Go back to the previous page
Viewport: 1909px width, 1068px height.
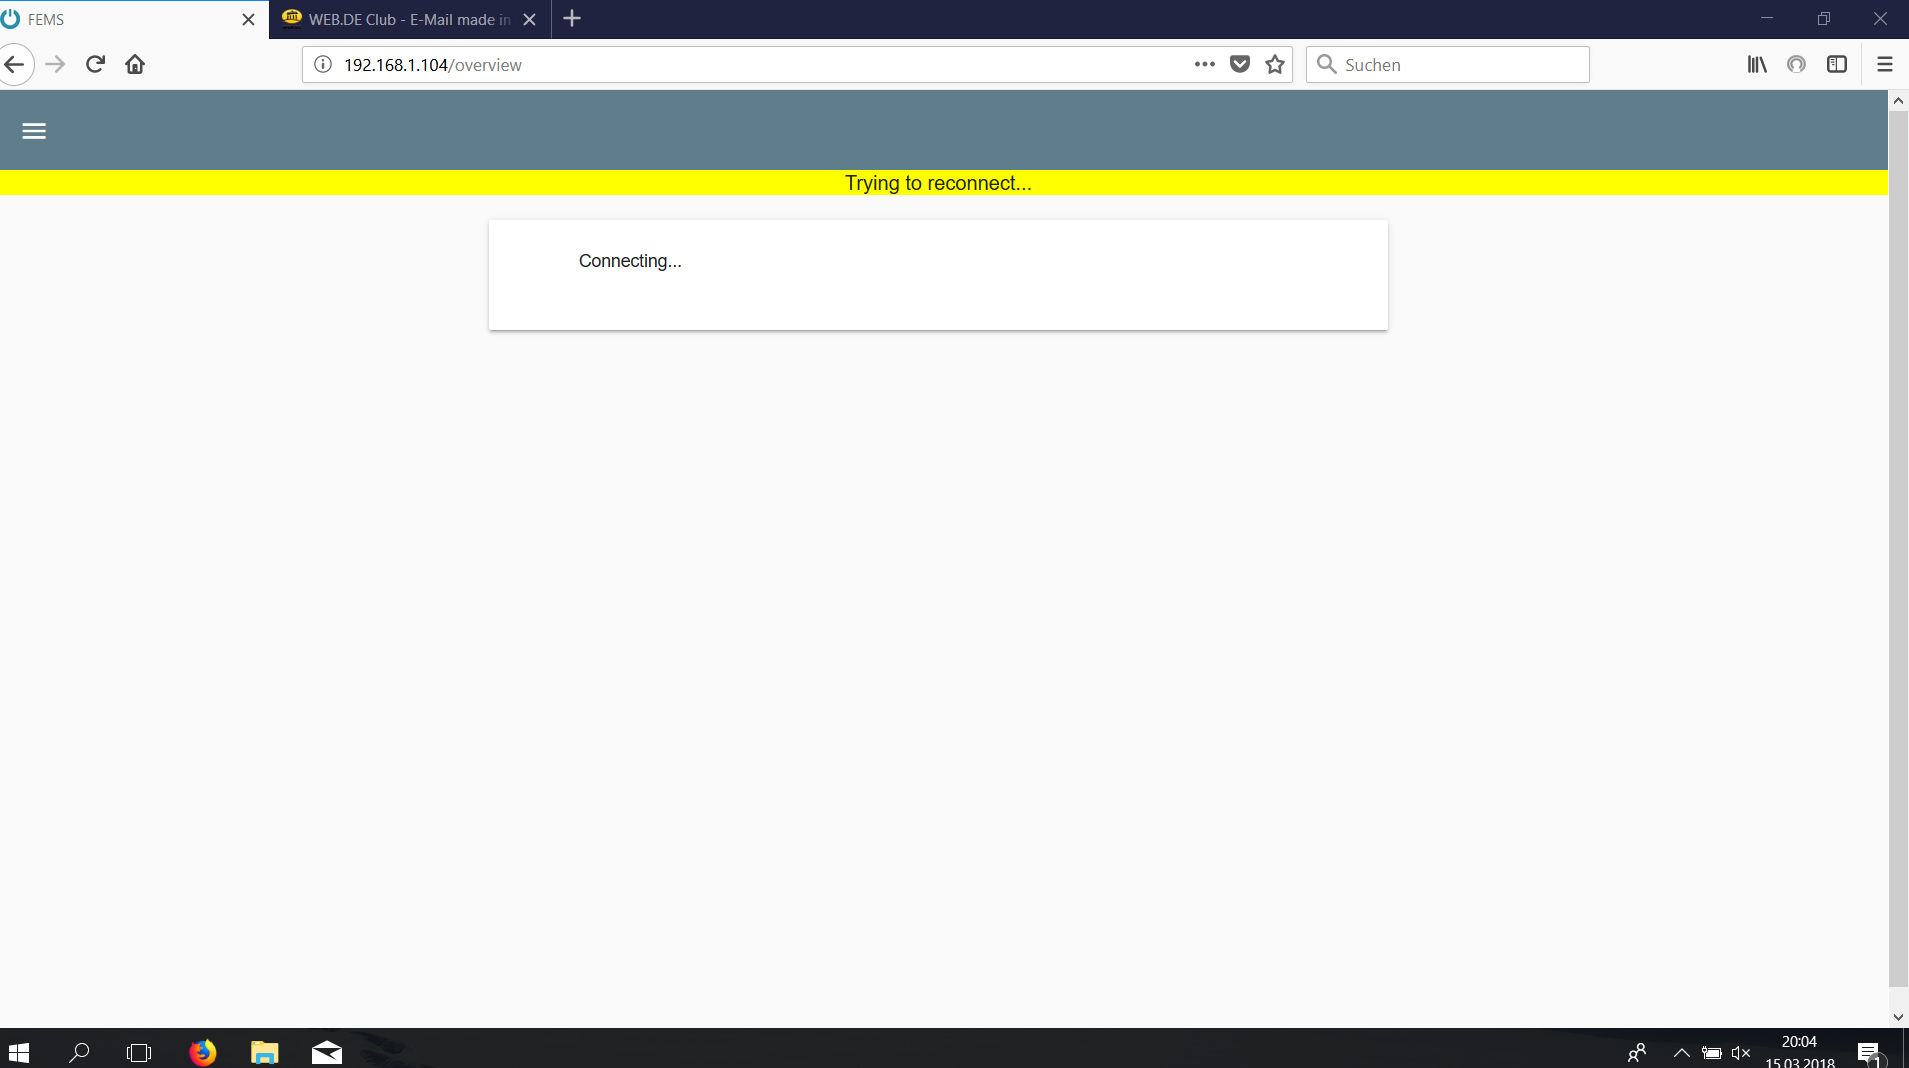tap(15, 64)
